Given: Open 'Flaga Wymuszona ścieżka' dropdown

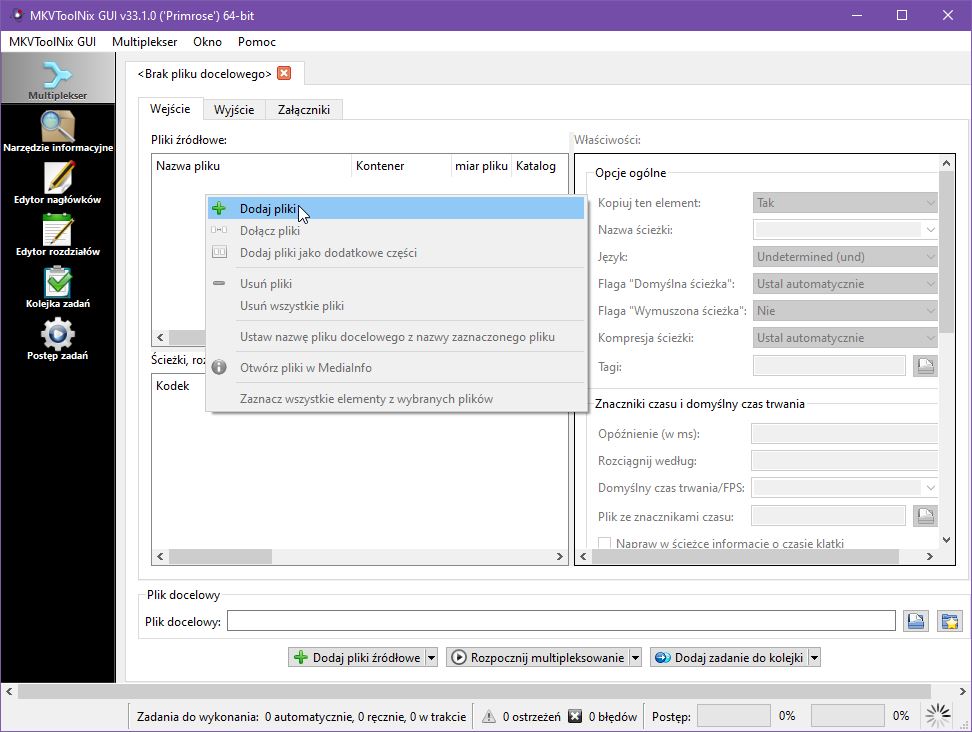Looking at the screenshot, I should pos(845,311).
